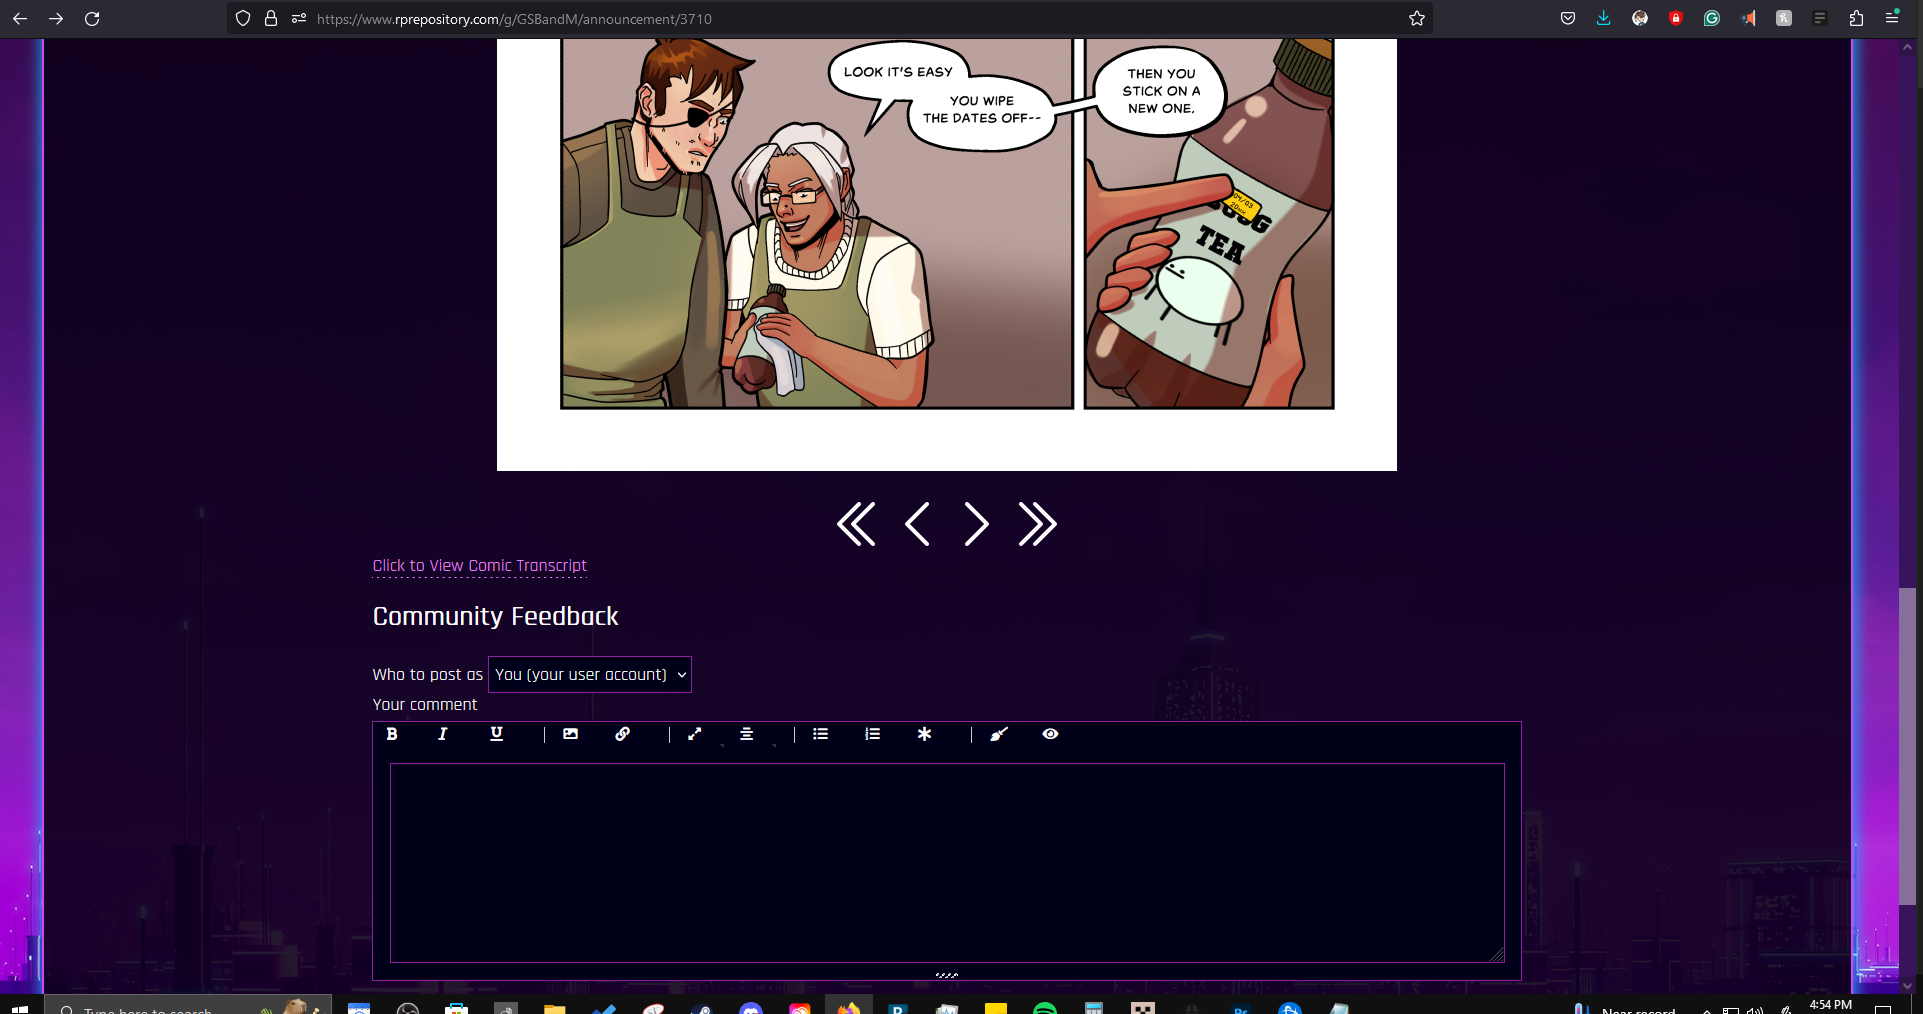
Task: Go to the previous comic page
Action: [917, 524]
